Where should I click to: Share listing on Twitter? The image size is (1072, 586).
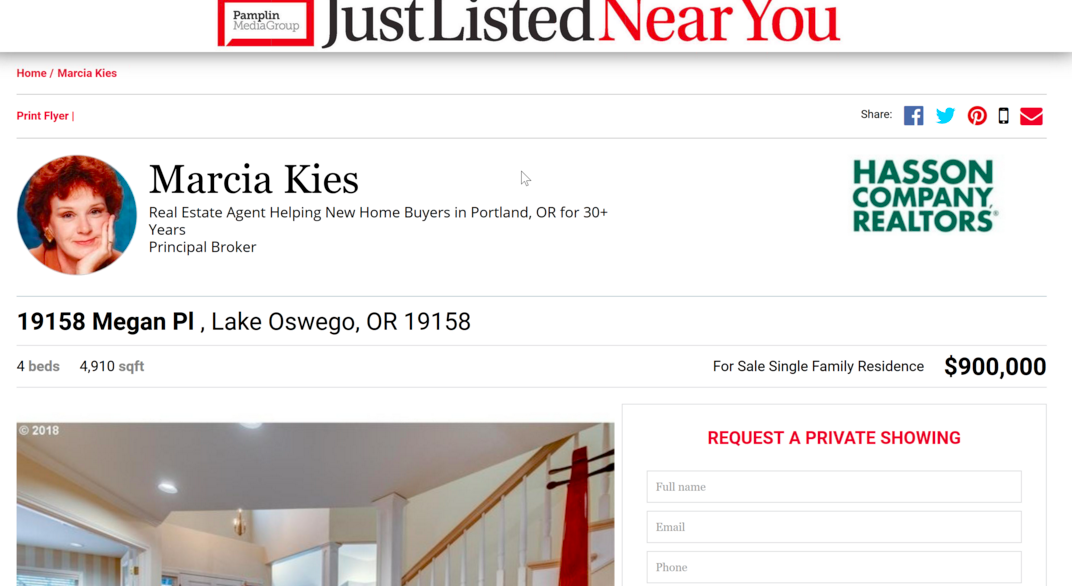click(x=946, y=116)
